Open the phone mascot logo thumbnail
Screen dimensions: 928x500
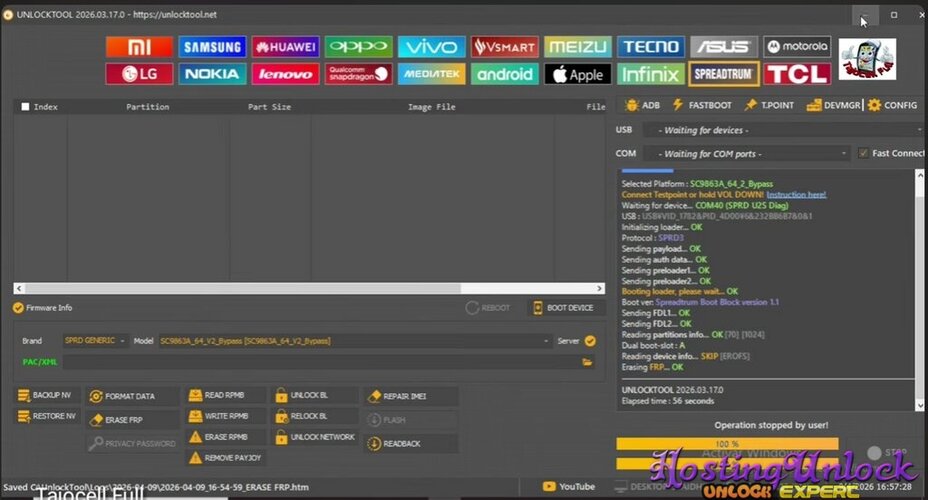point(868,59)
